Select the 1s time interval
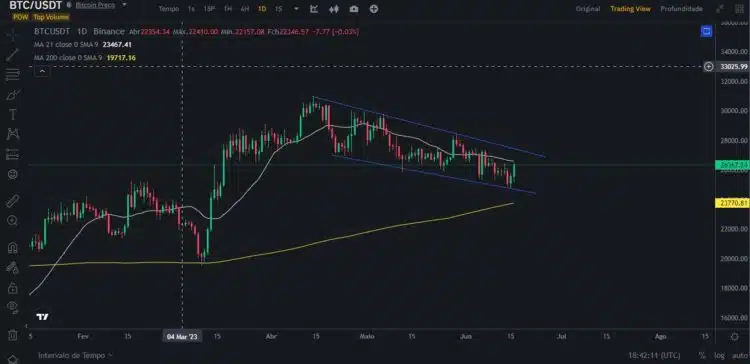Image resolution: width=750 pixels, height=364 pixels. tap(191, 9)
